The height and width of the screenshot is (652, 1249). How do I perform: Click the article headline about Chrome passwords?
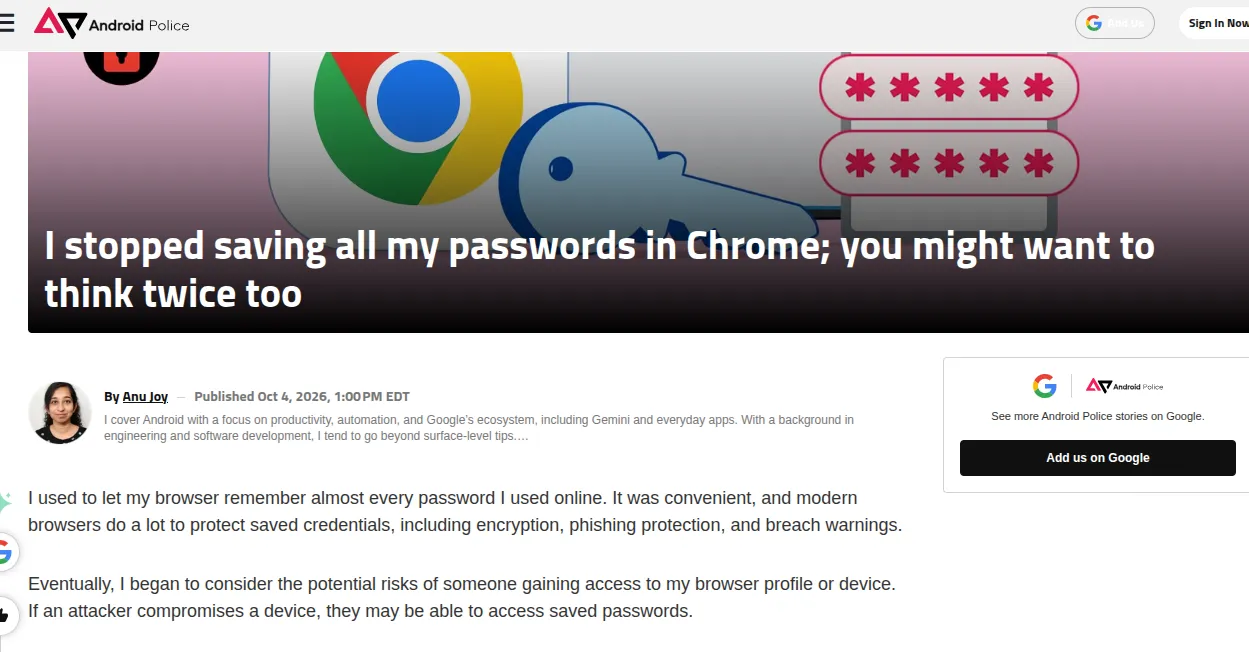(x=599, y=270)
